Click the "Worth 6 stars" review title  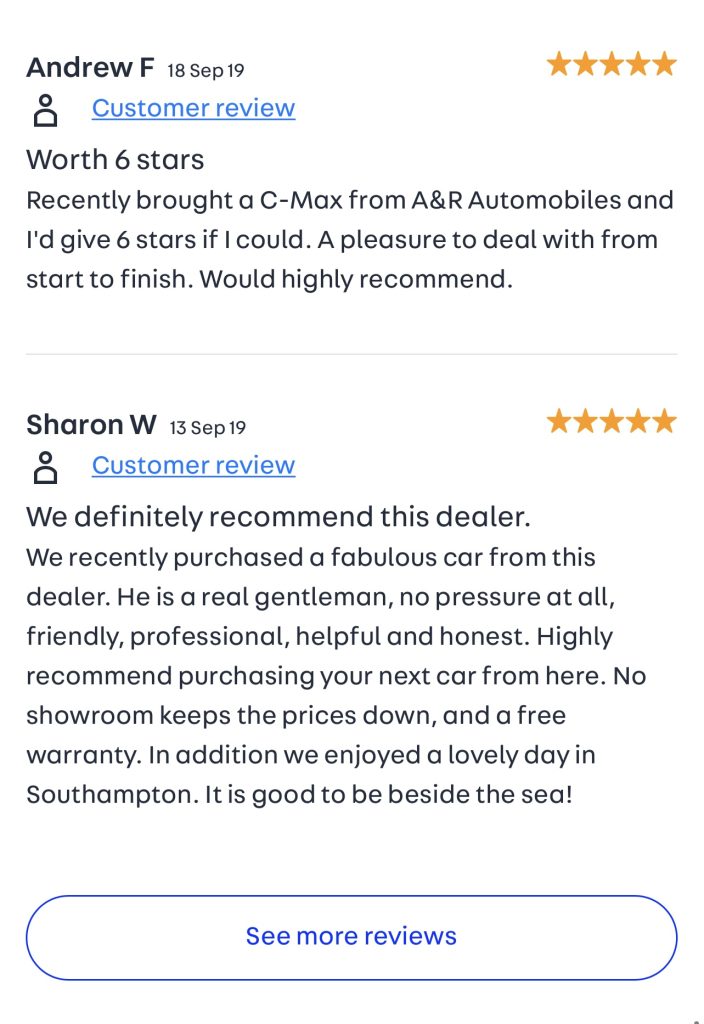[115, 160]
